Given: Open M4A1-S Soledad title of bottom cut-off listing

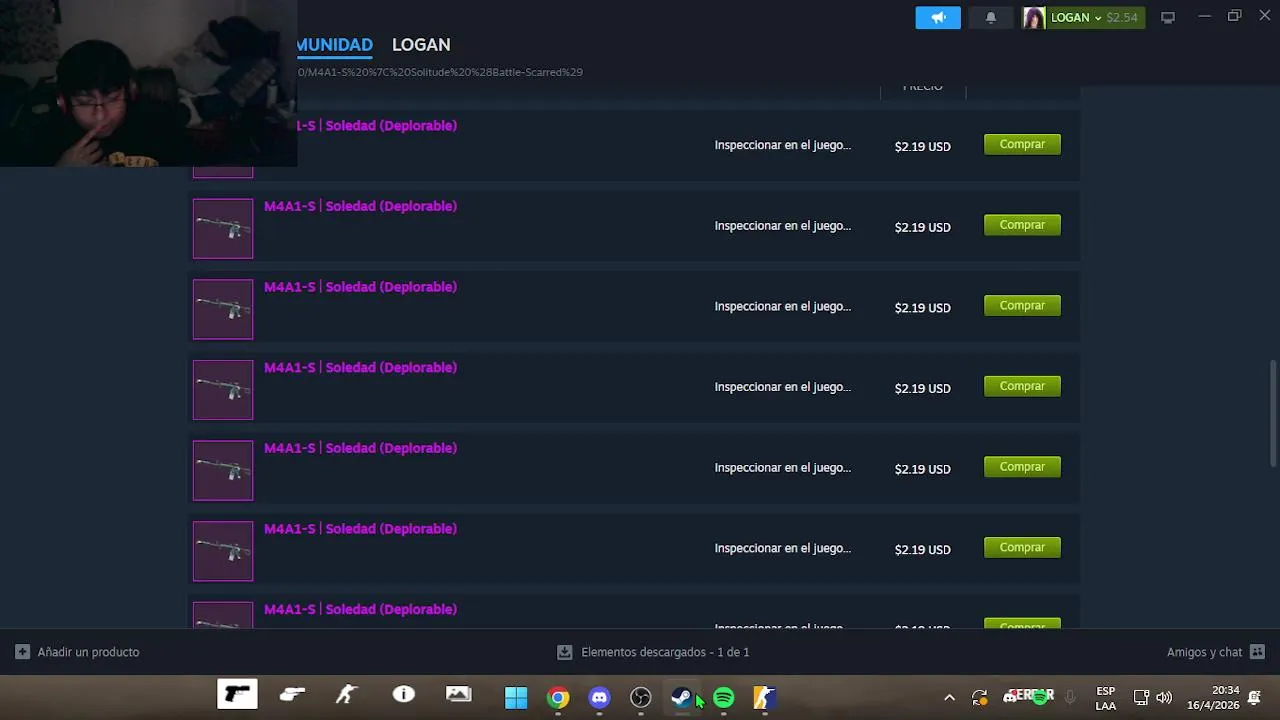Looking at the screenshot, I should pos(360,609).
